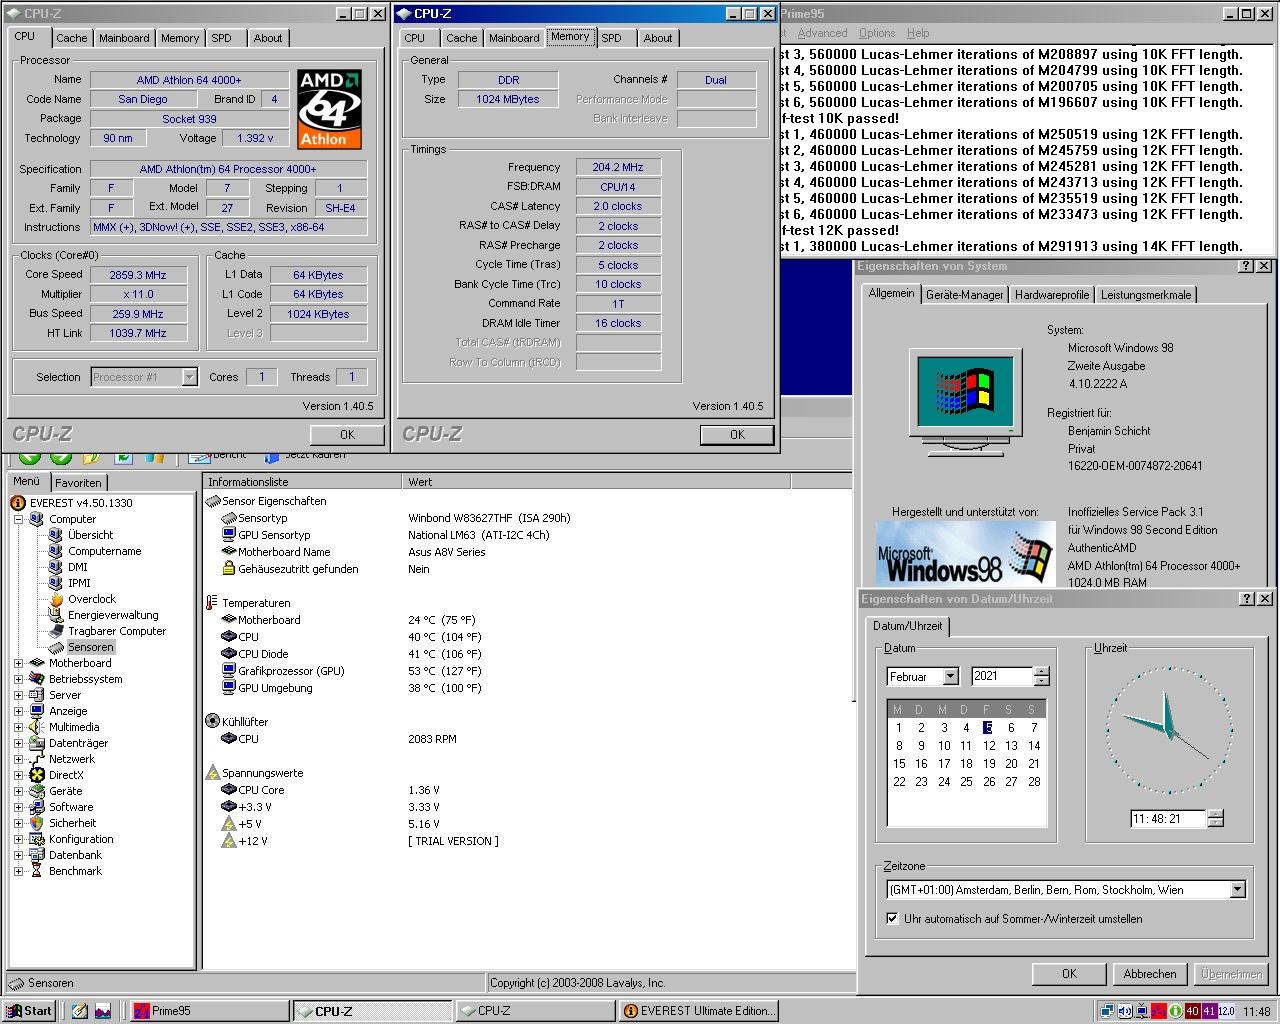Select the Übersicht item in EVEREST tree
The height and width of the screenshot is (1024, 1280).
click(x=80, y=535)
